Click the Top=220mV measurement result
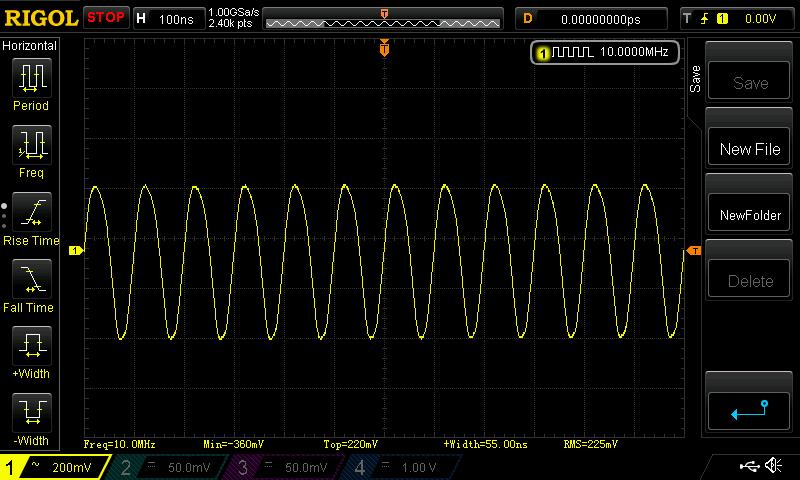The height and width of the screenshot is (480, 800). pos(351,444)
